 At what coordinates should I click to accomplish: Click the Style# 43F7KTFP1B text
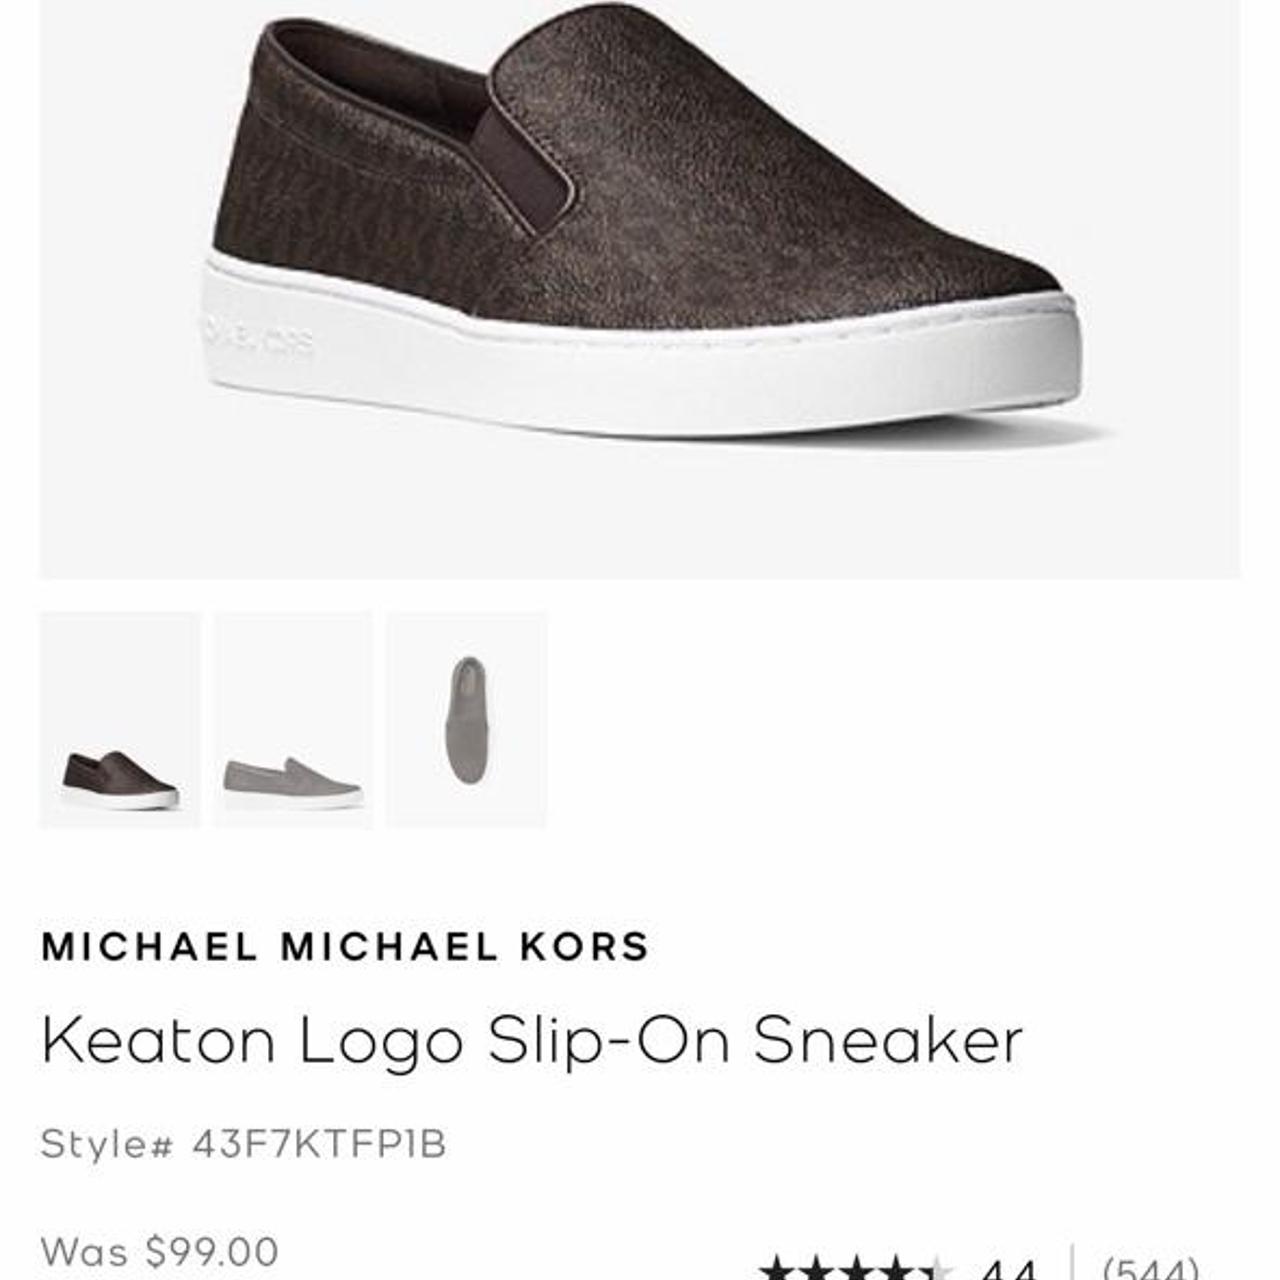[x=243, y=1144]
